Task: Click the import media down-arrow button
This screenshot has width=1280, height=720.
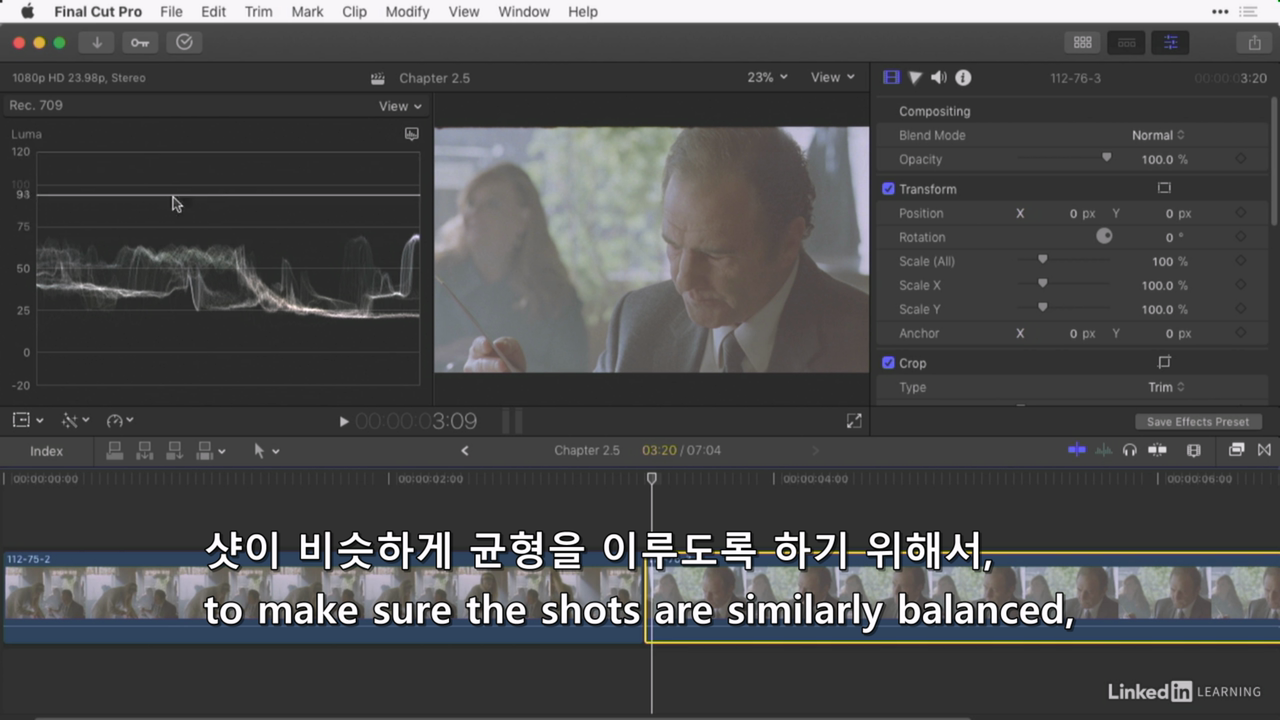Action: tap(97, 42)
